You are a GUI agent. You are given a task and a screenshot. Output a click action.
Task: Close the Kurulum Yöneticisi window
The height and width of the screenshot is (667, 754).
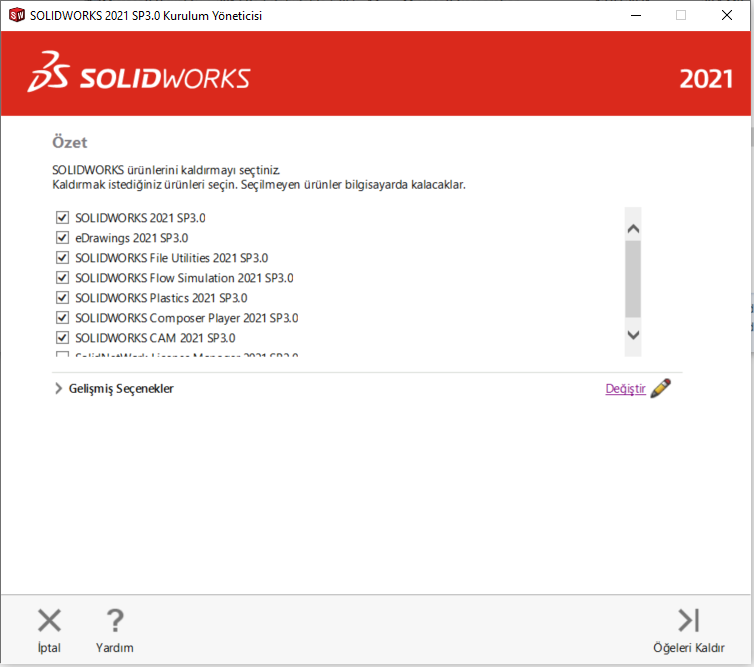[x=726, y=15]
